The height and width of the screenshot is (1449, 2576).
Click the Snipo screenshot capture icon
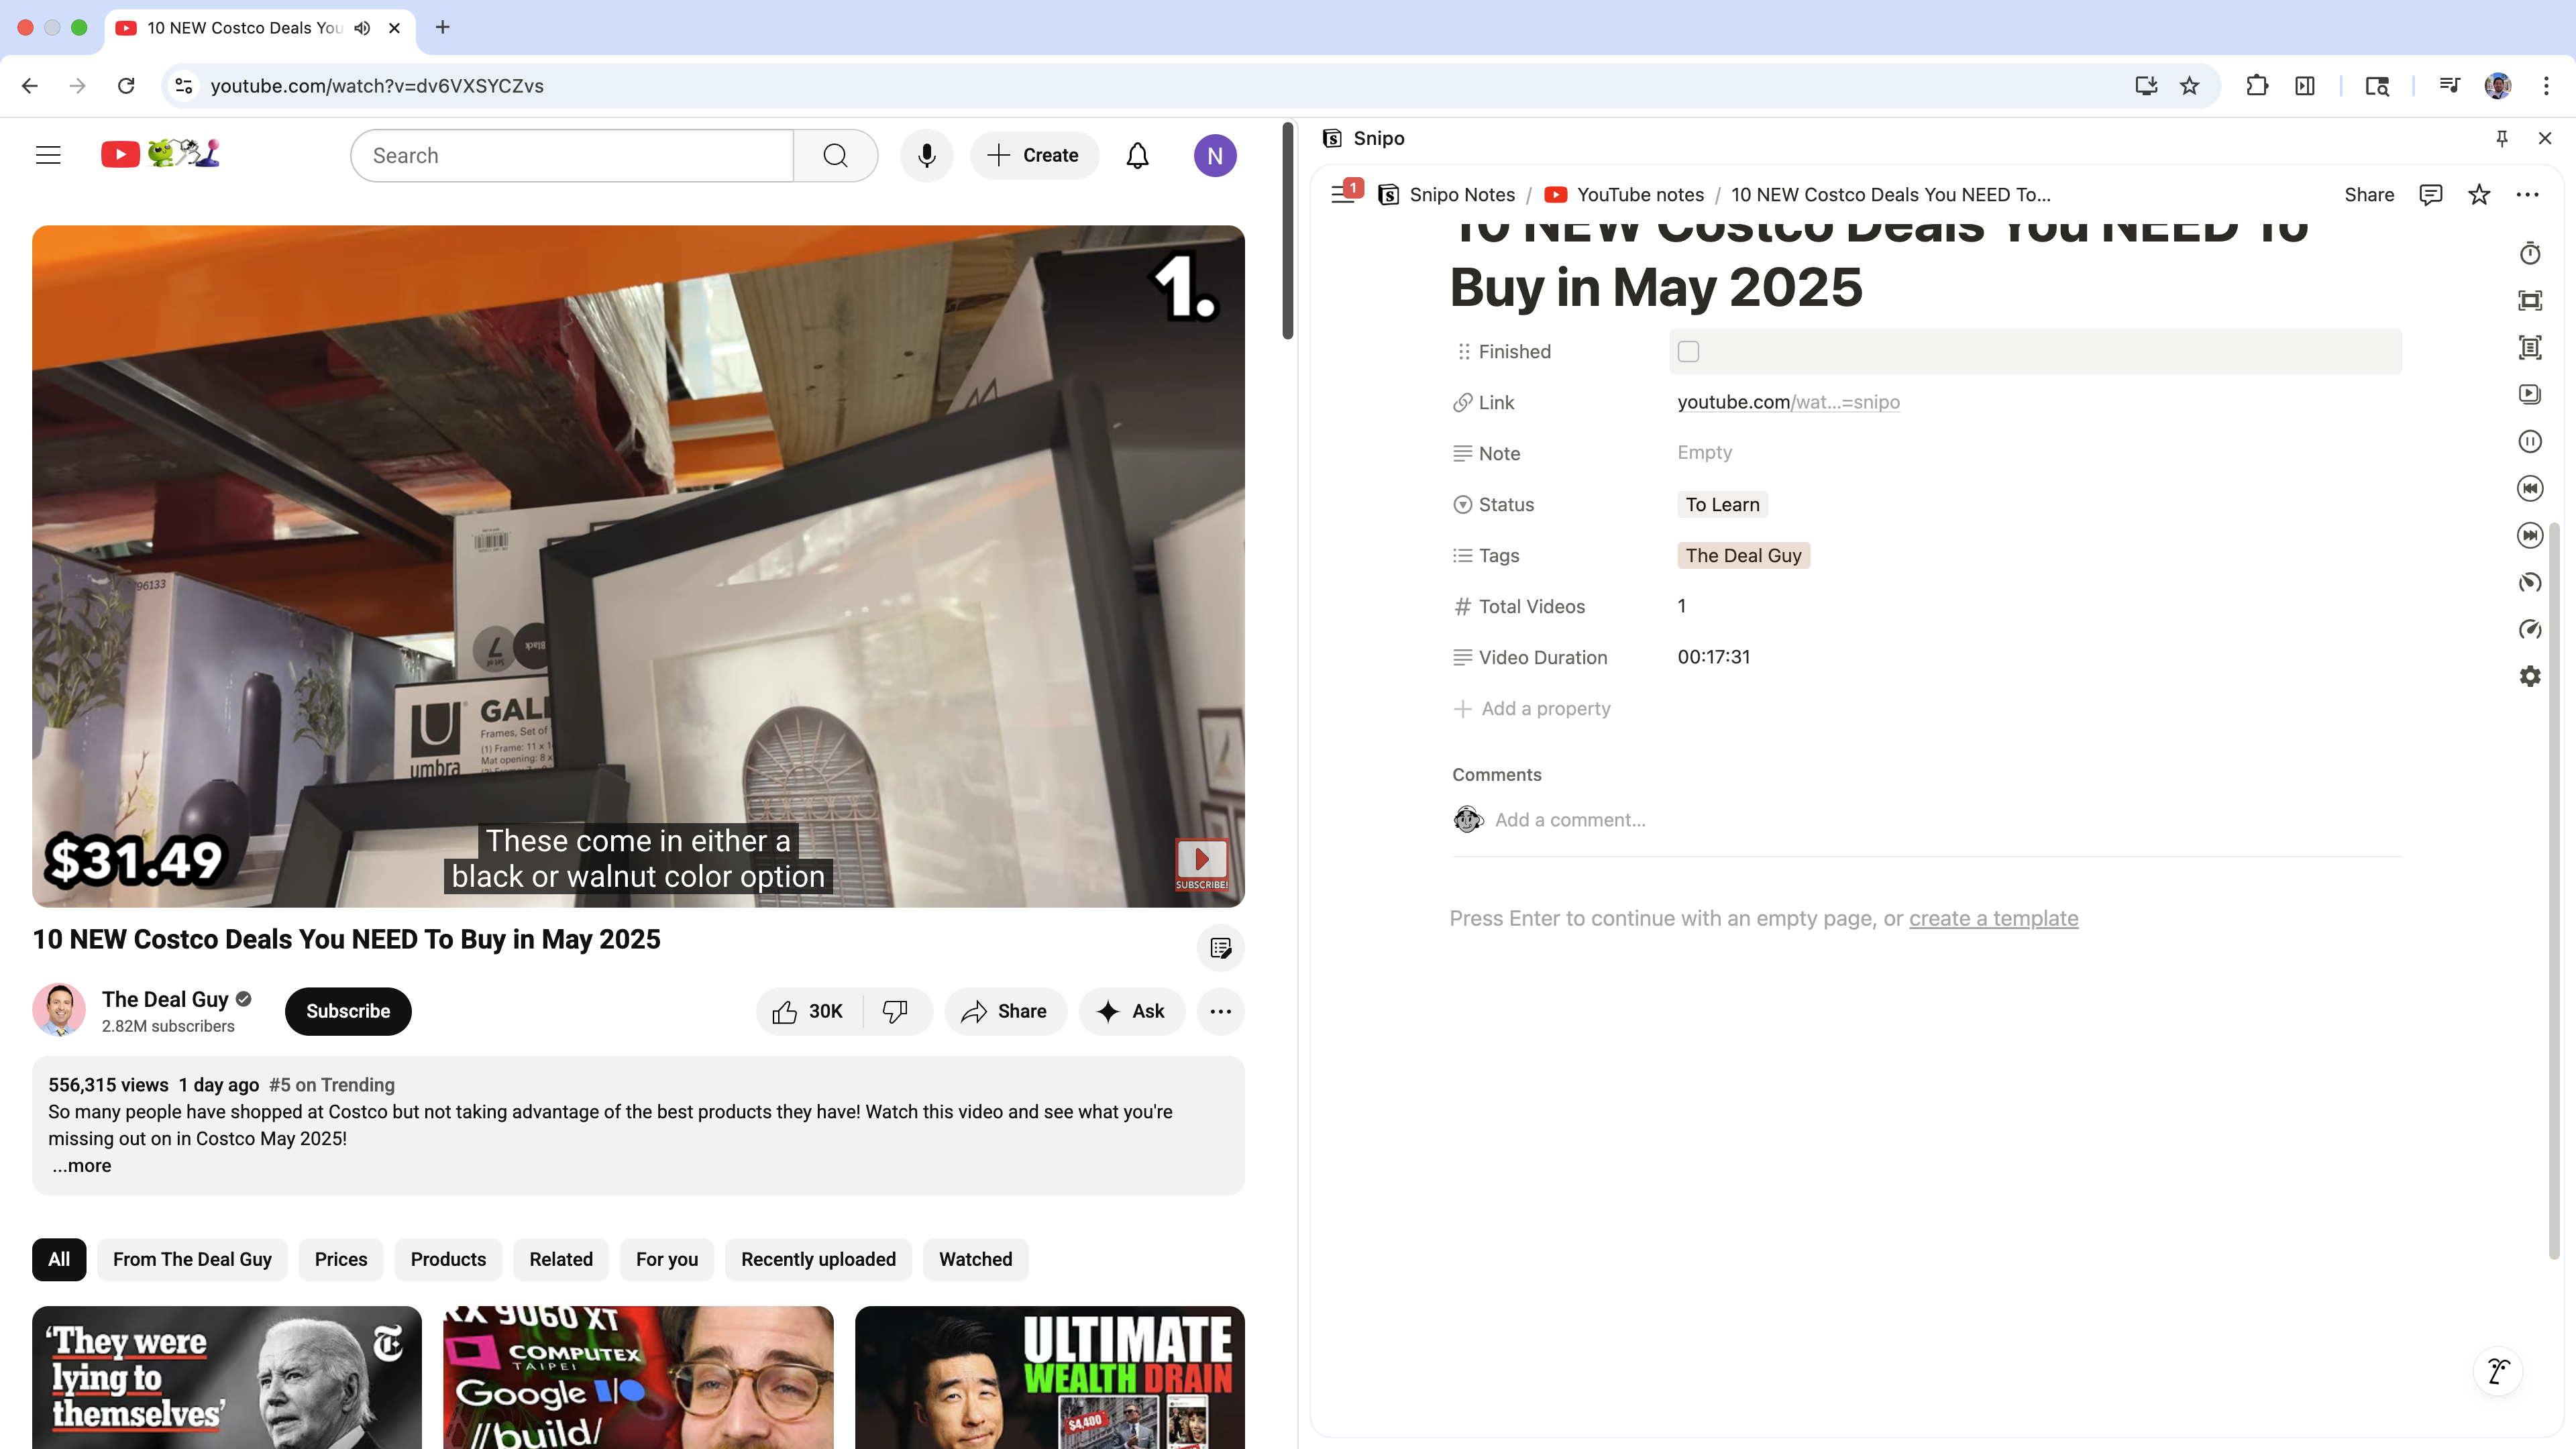(2529, 301)
